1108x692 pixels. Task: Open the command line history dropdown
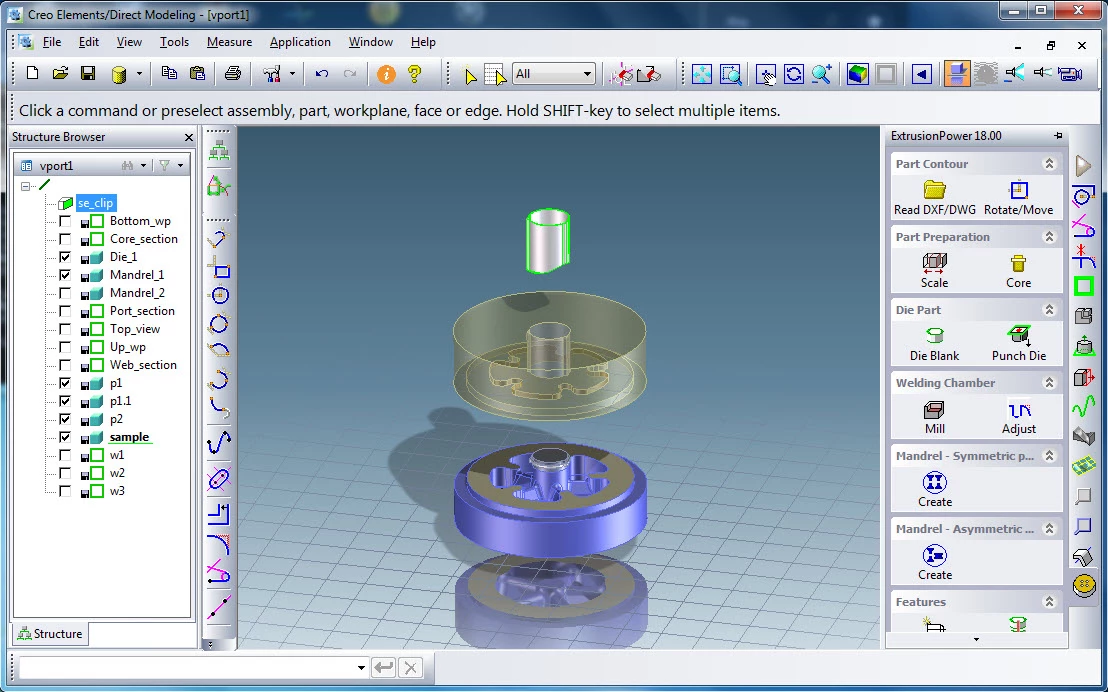tap(361, 667)
